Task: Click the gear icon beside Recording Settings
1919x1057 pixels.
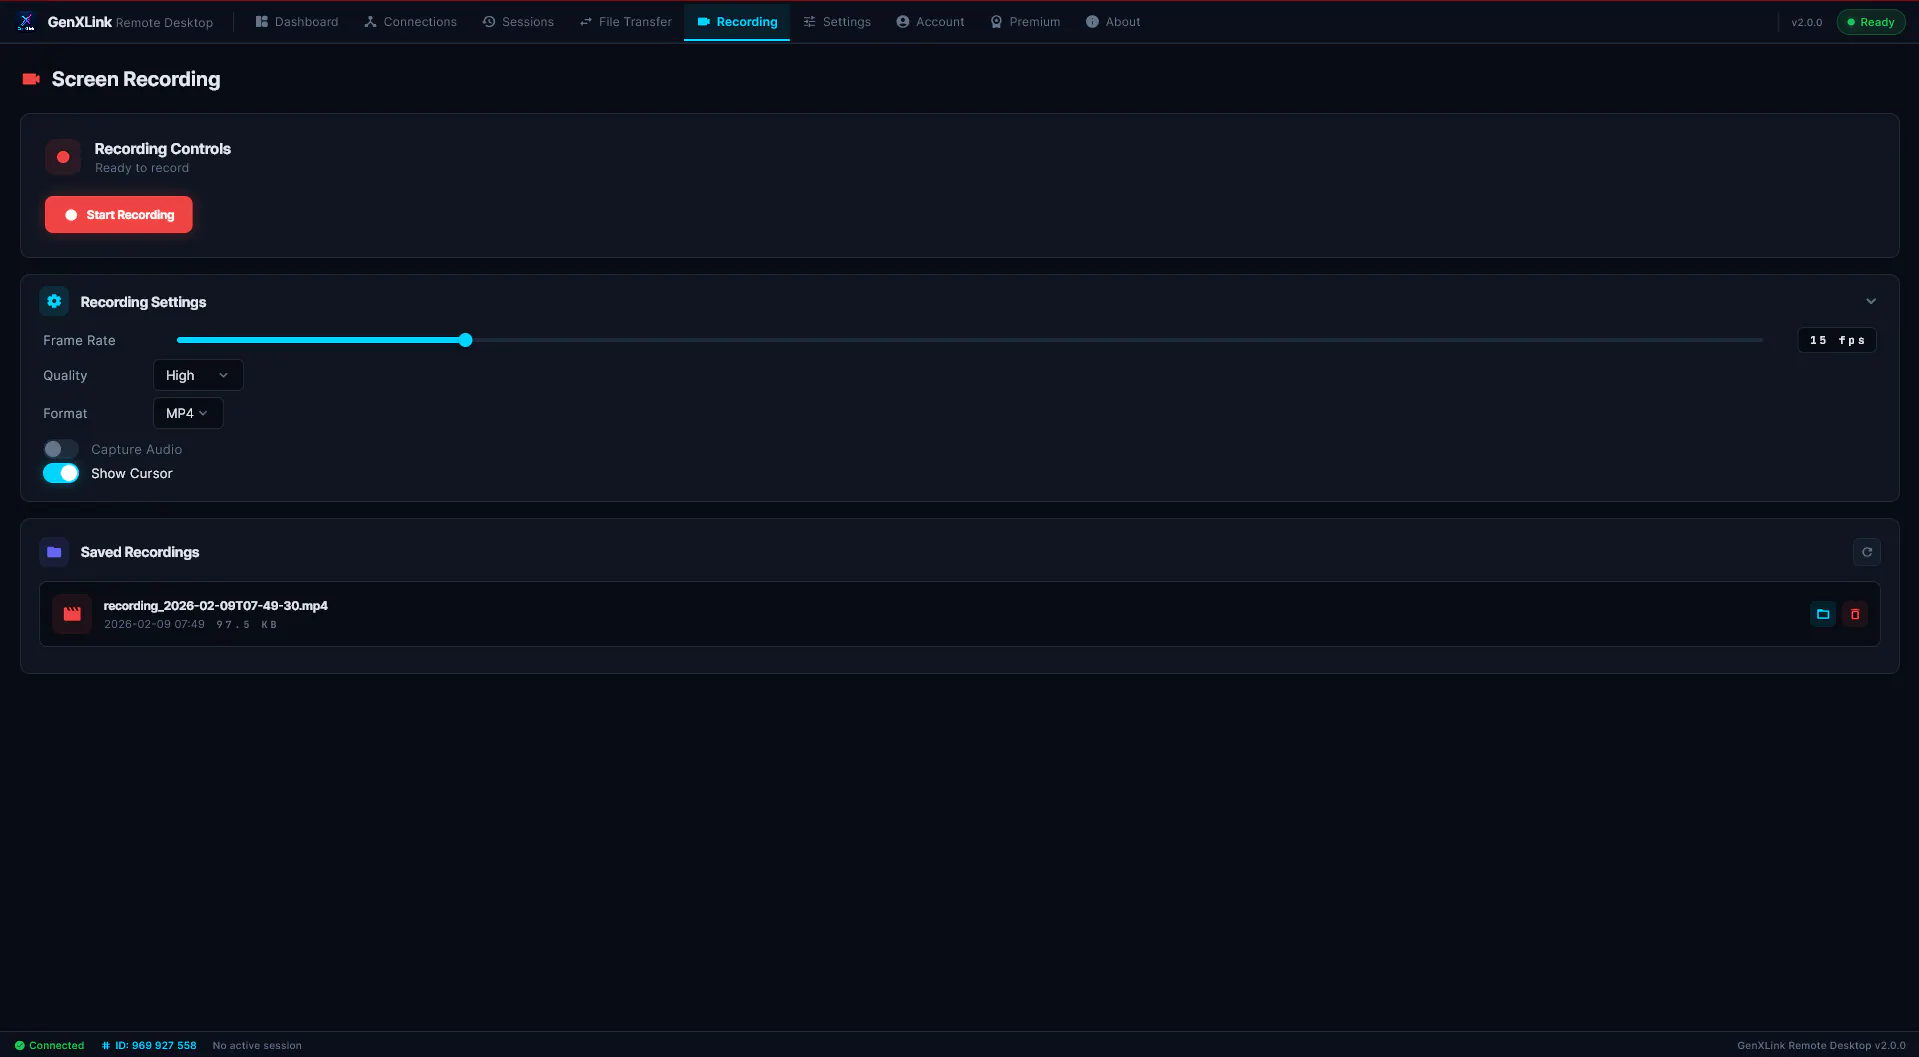Action: (54, 301)
